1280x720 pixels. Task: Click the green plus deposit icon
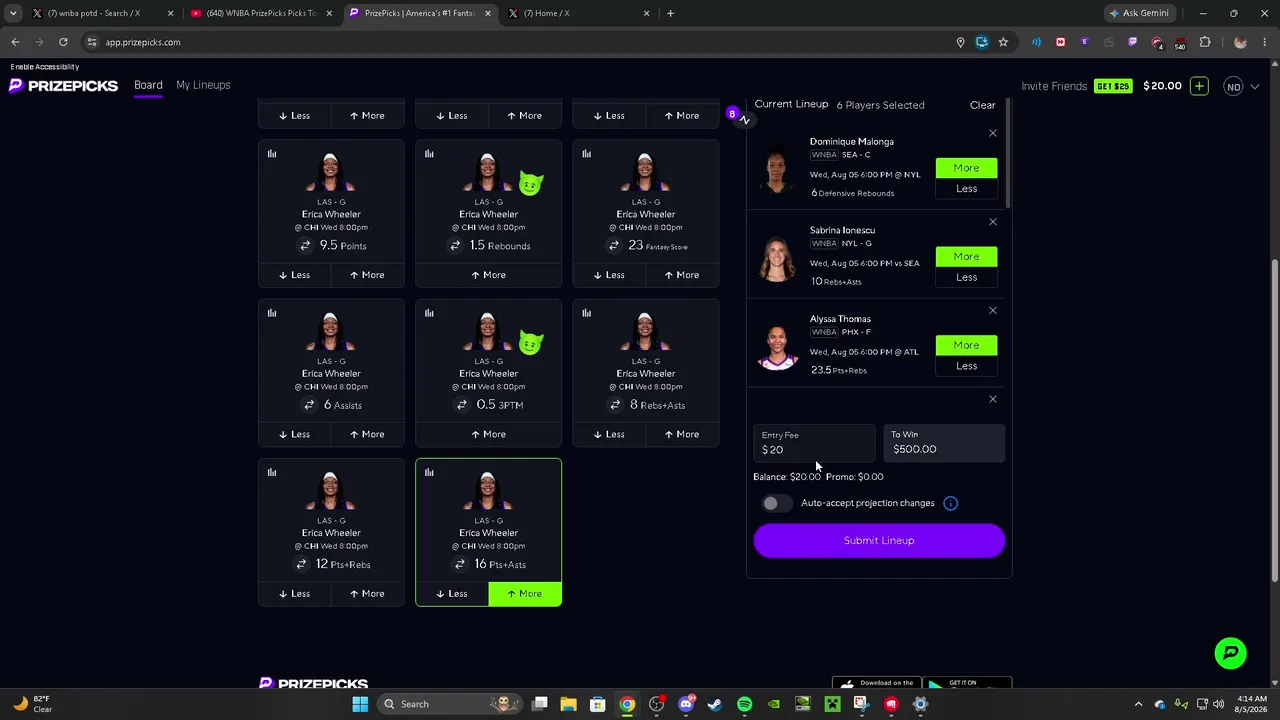[x=1199, y=86]
